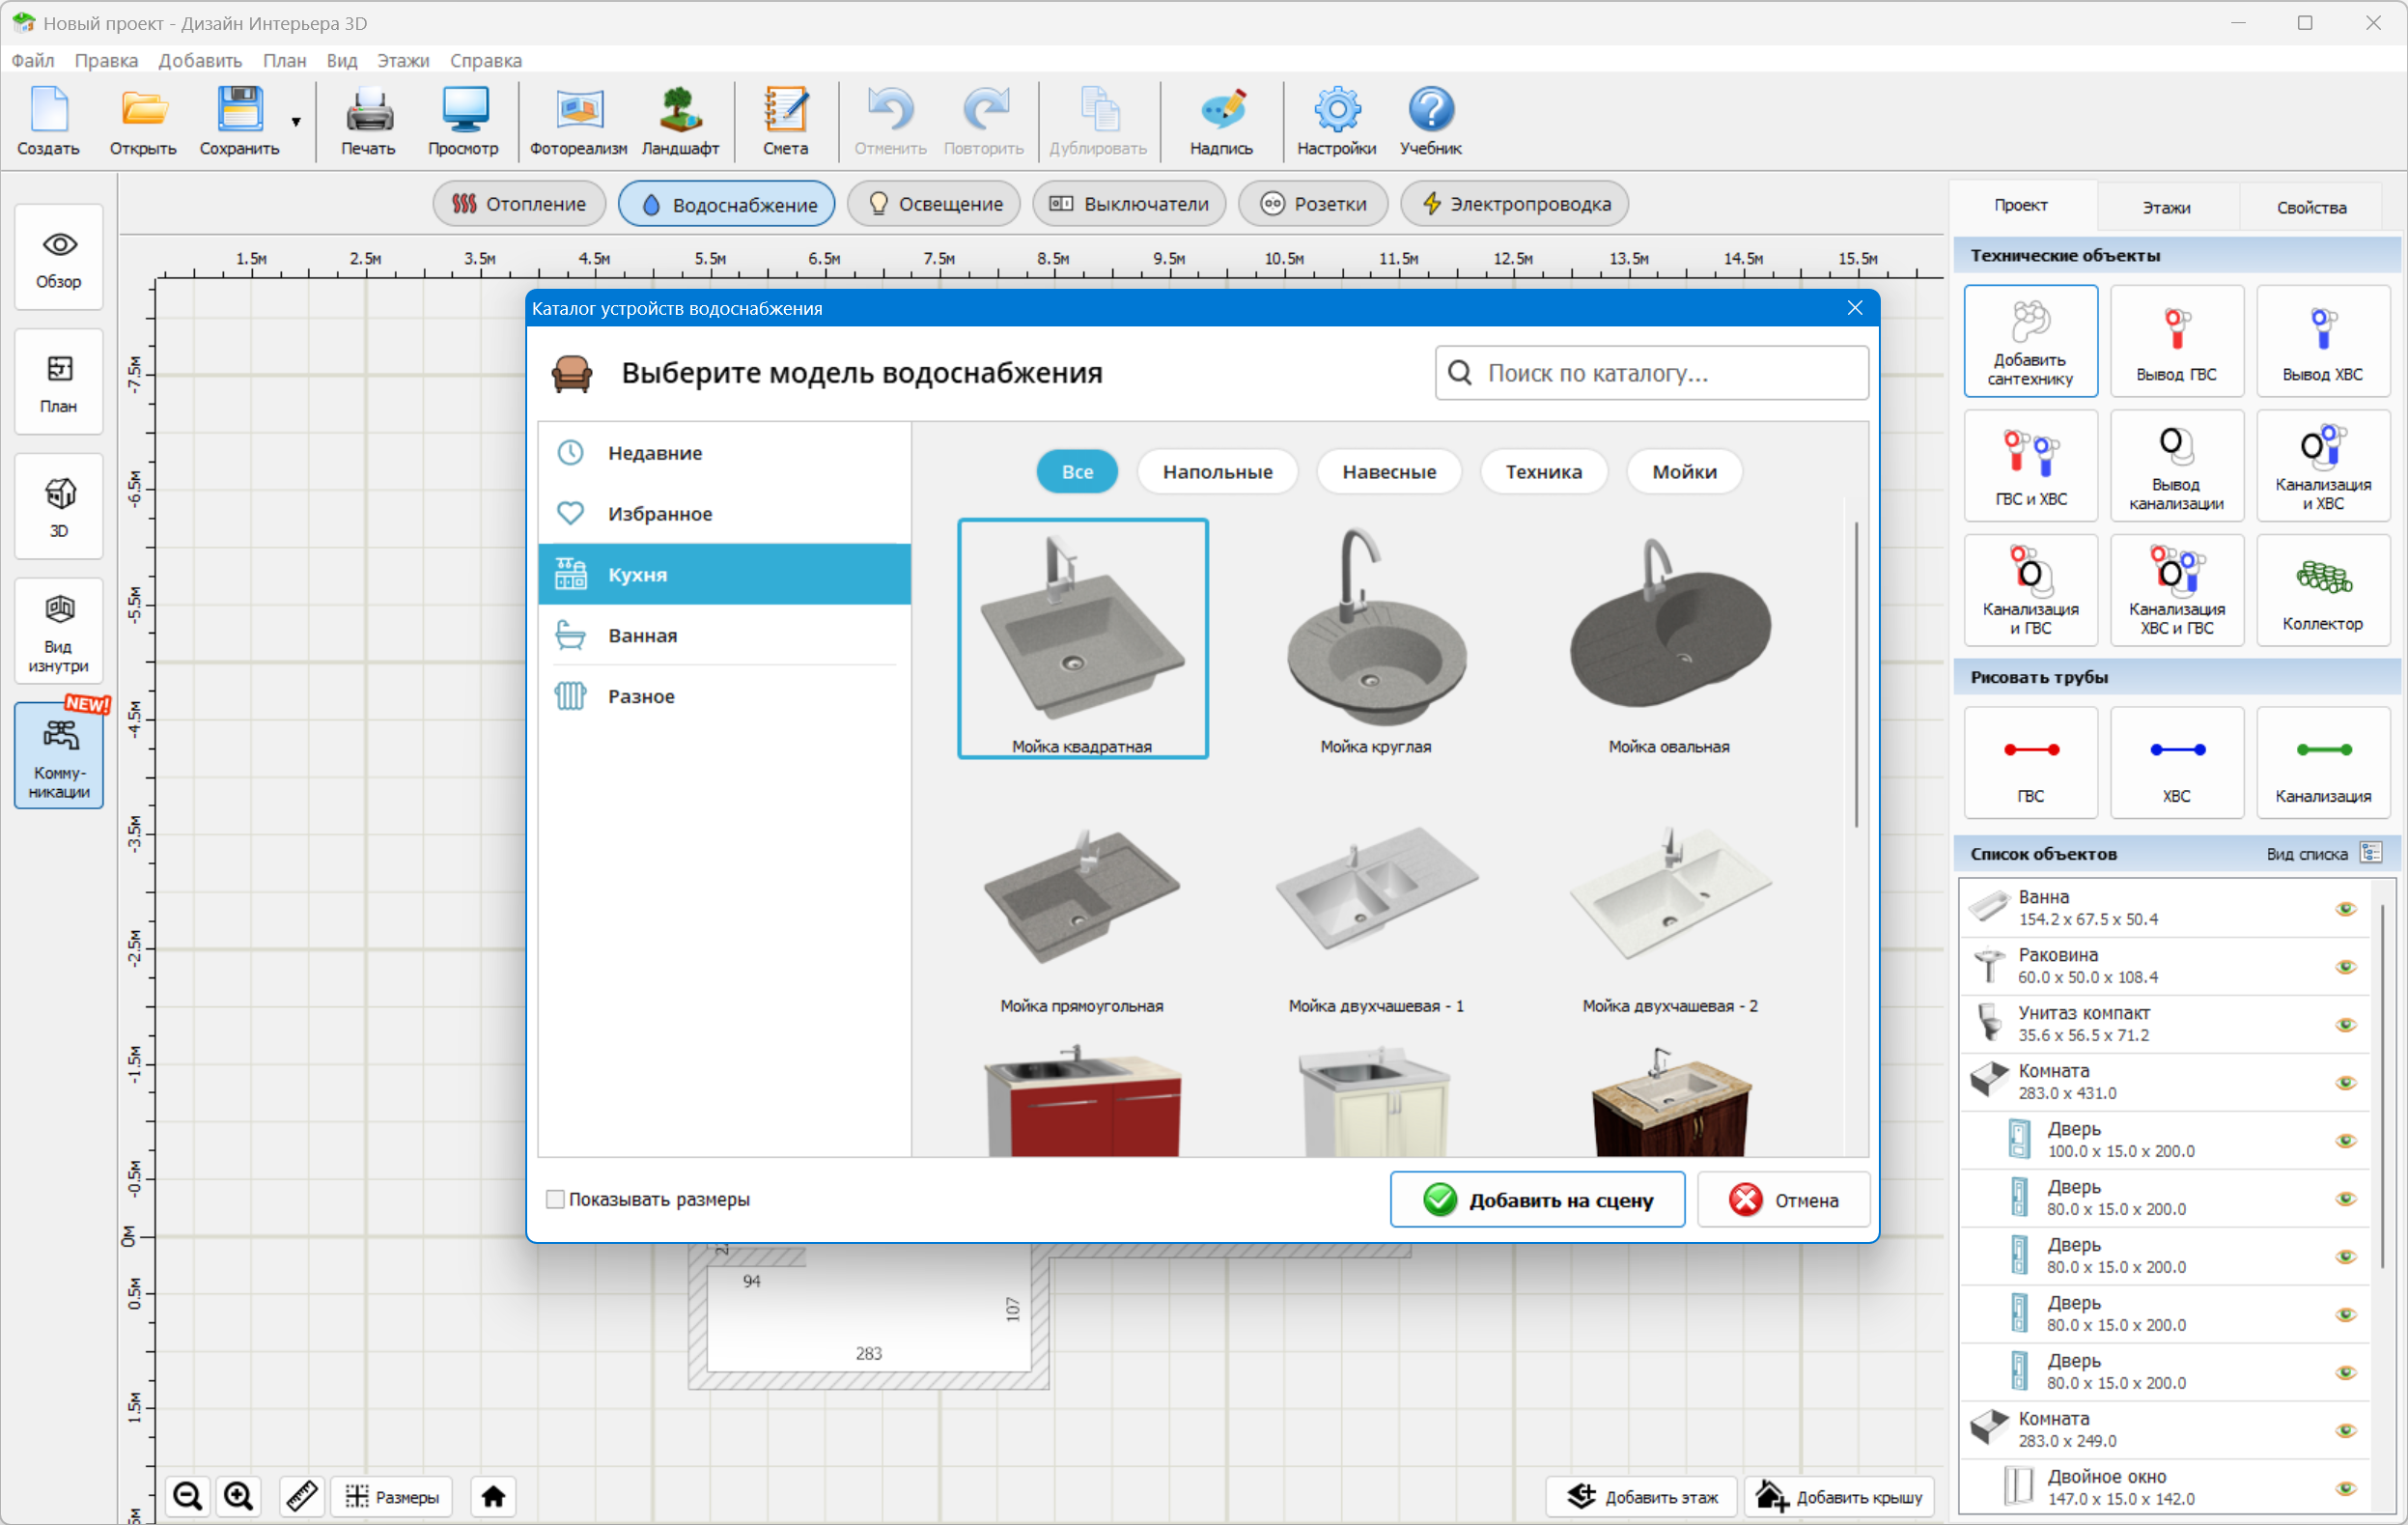This screenshot has height=1525, width=2408.
Task: Open the Ландшафт tool
Action: pyautogui.click(x=680, y=120)
